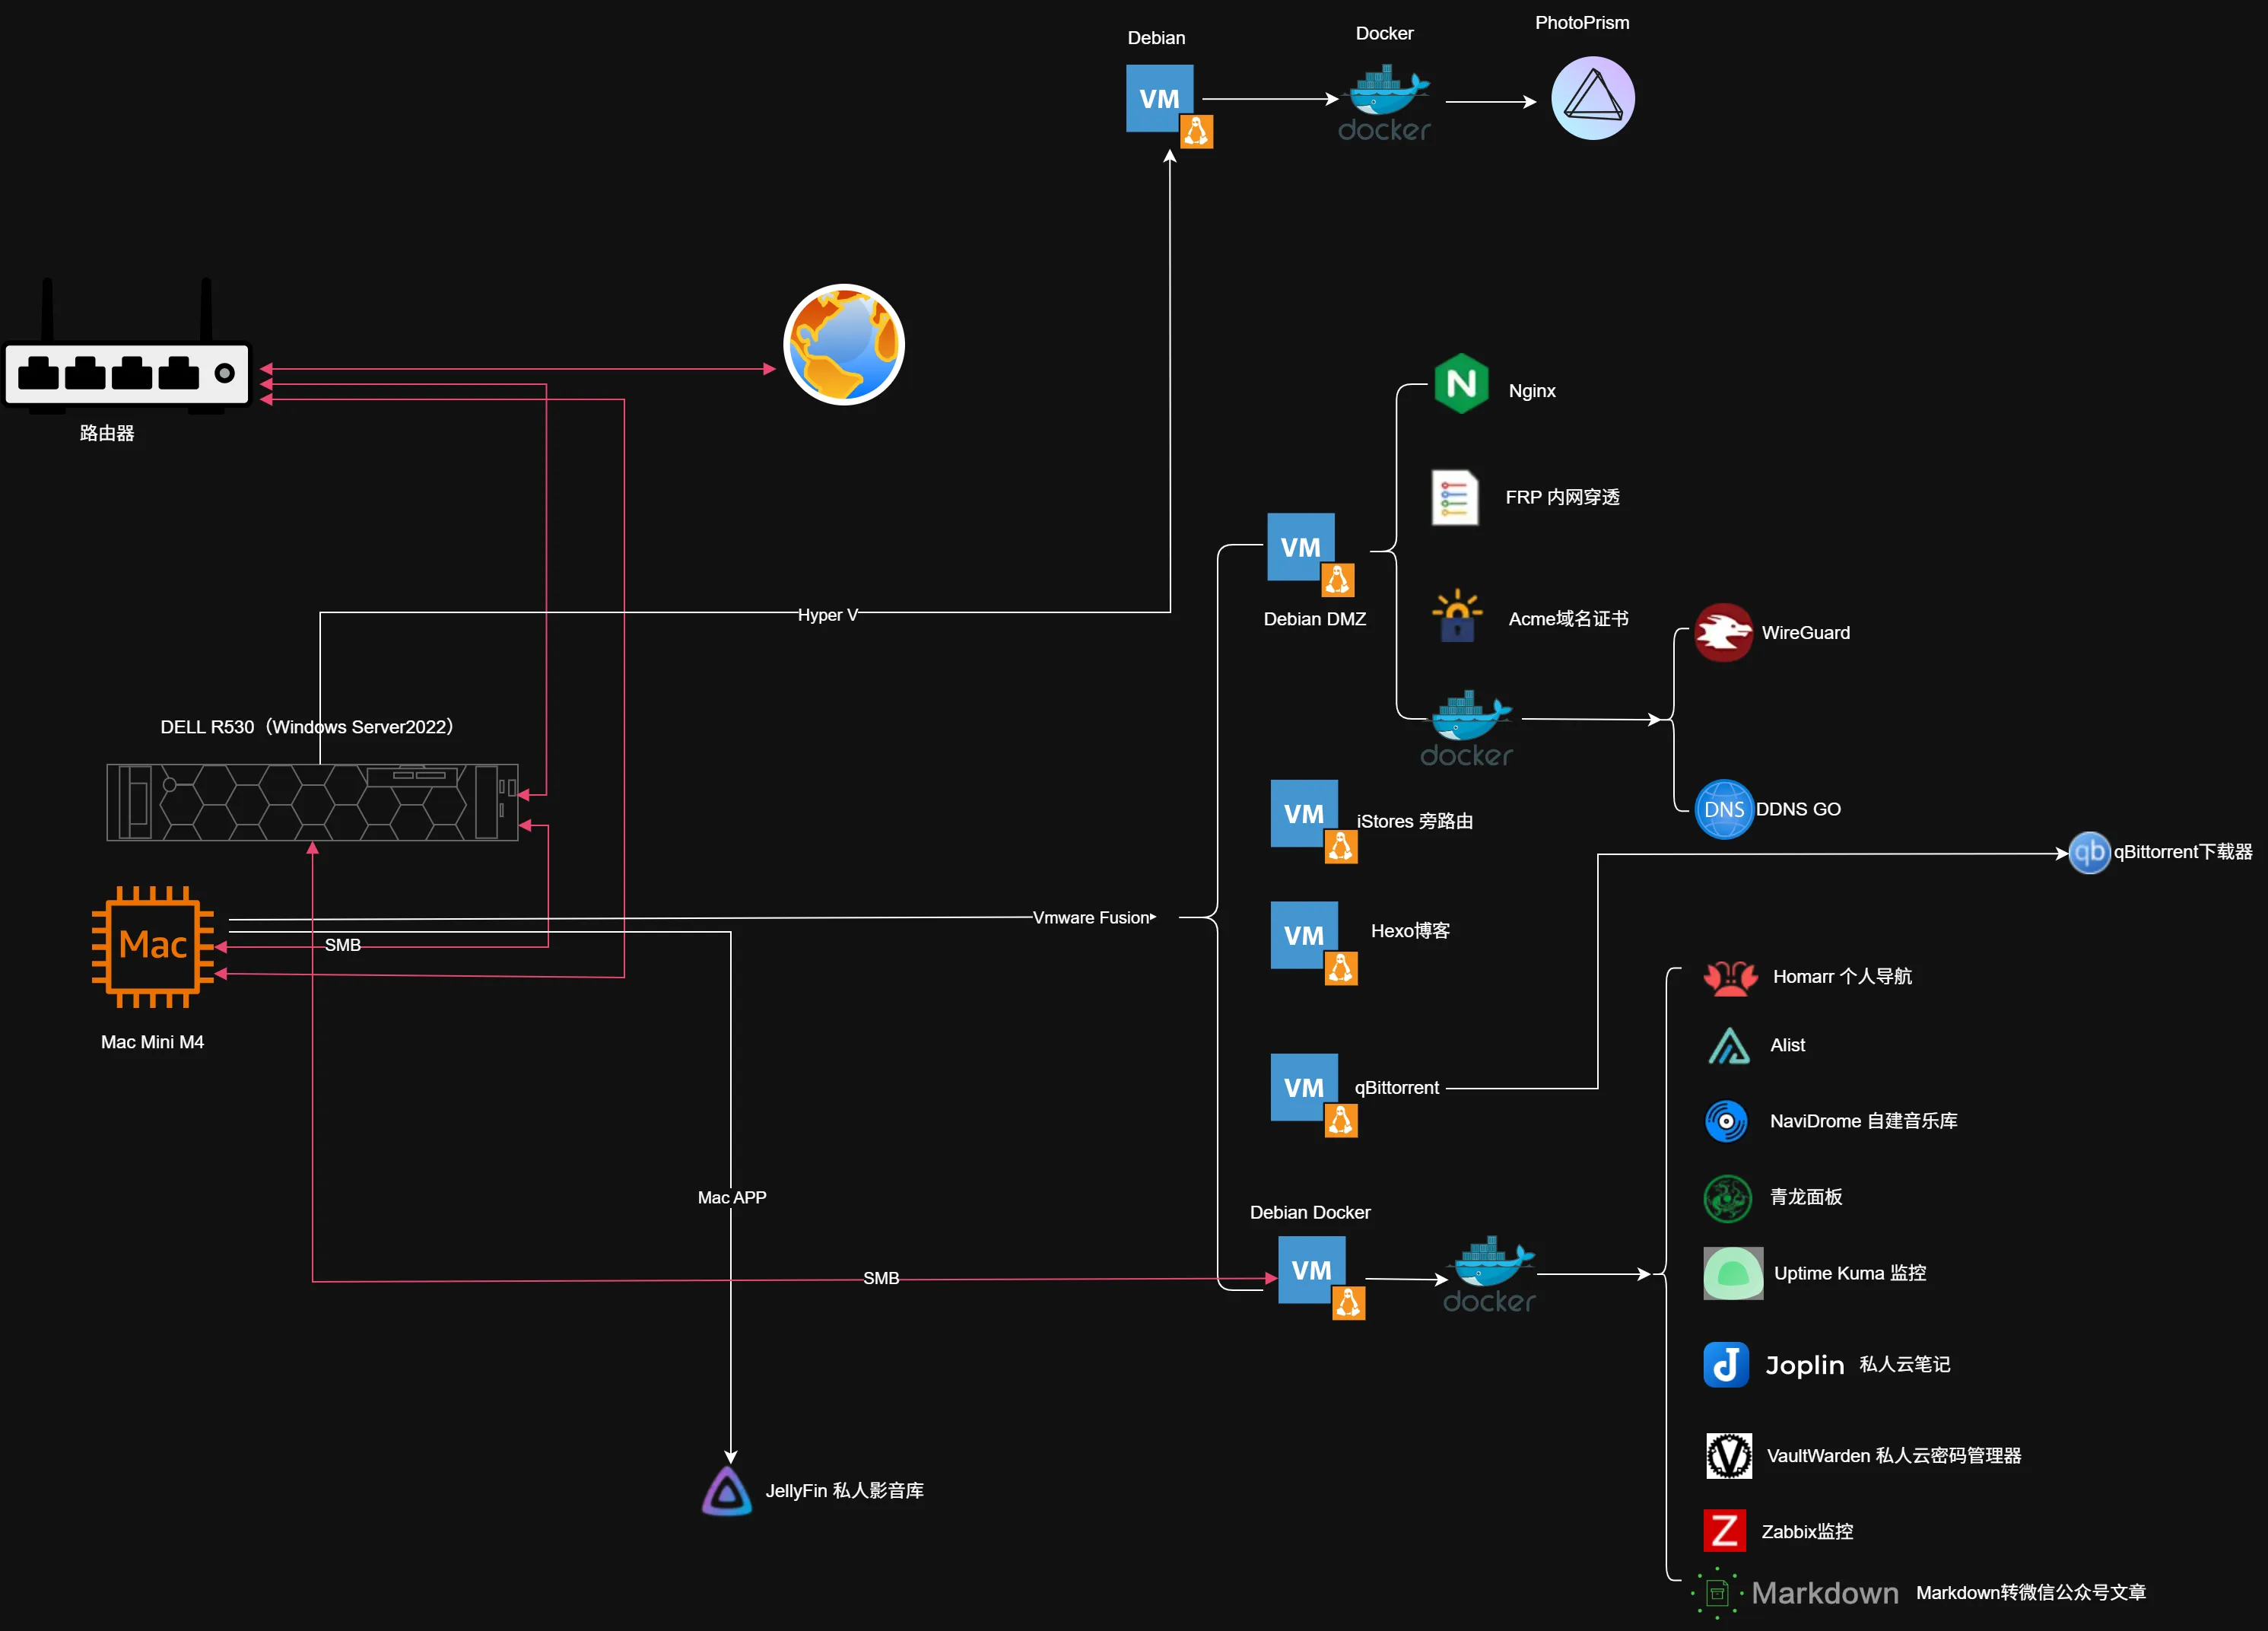The height and width of the screenshot is (1631, 2268).
Task: Select the iStores VM icon
Action: (1314, 821)
